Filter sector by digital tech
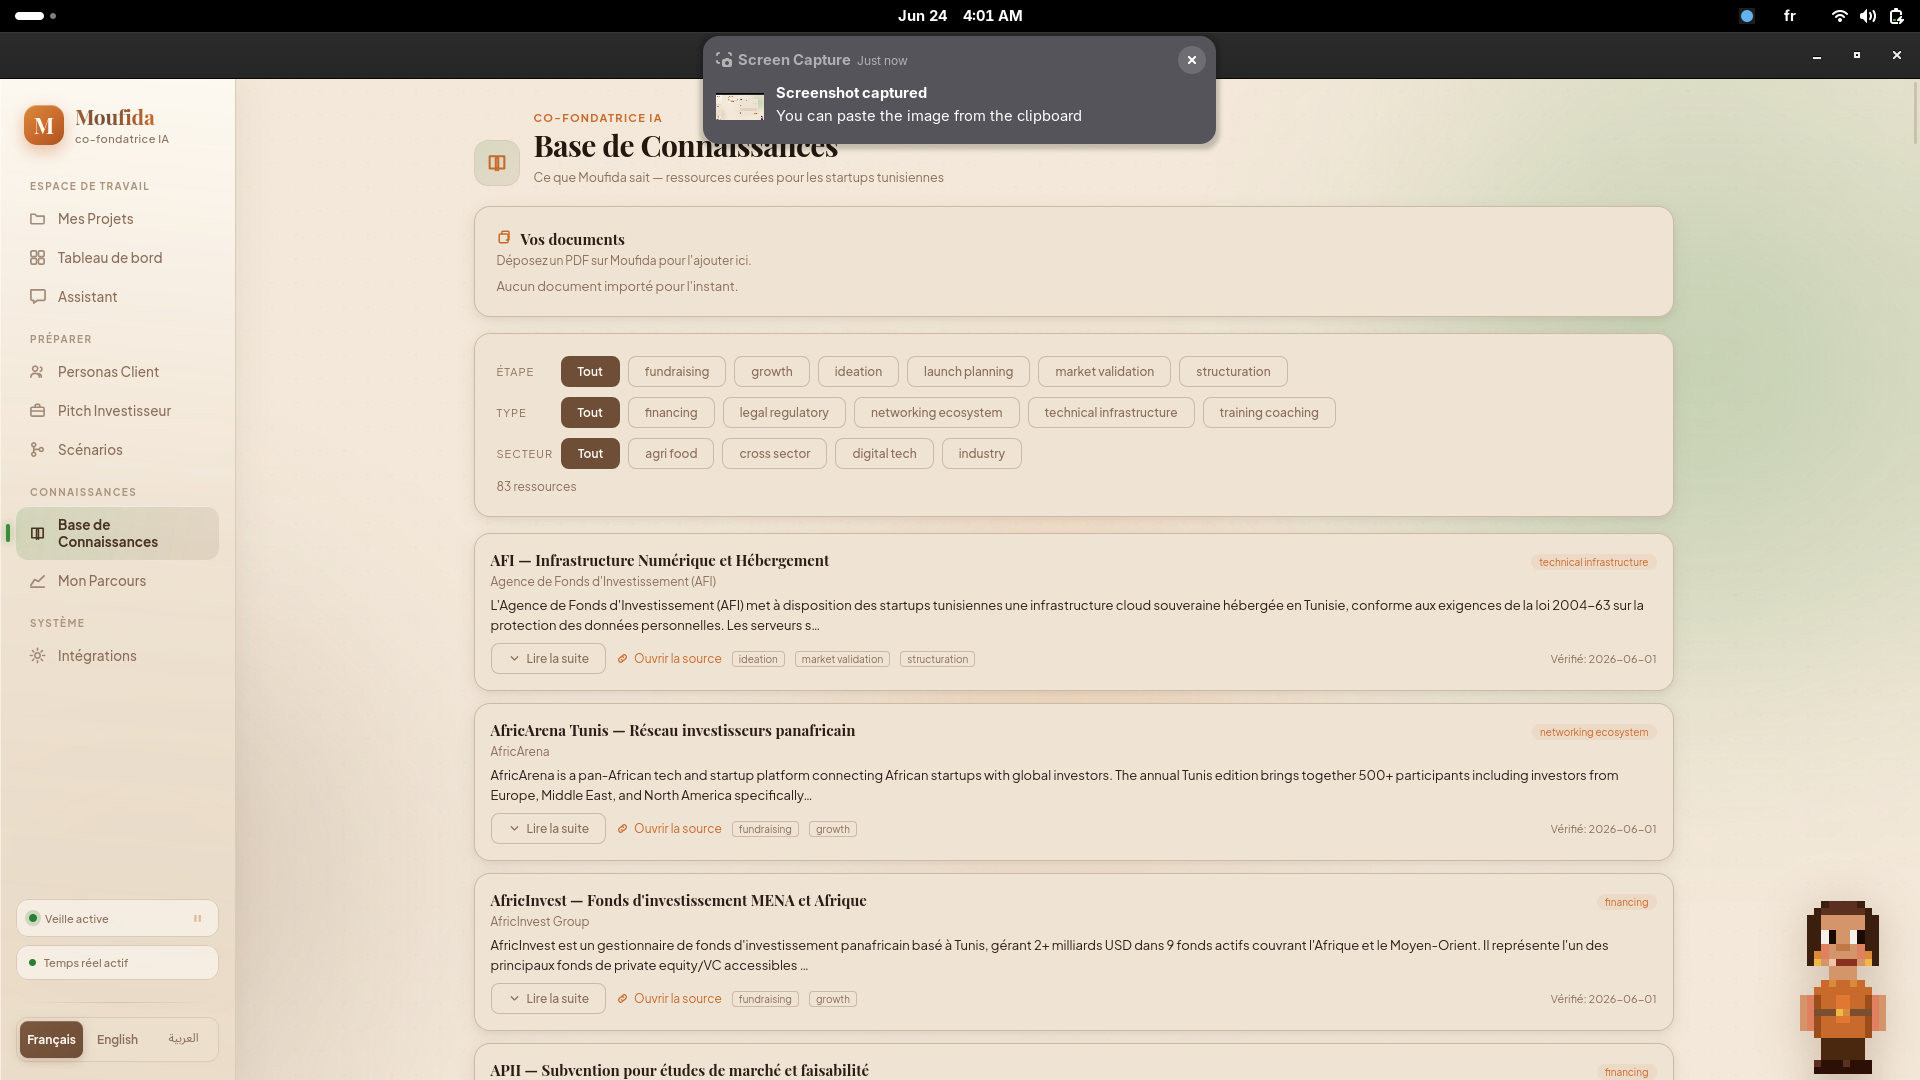This screenshot has width=1920, height=1080. point(884,454)
